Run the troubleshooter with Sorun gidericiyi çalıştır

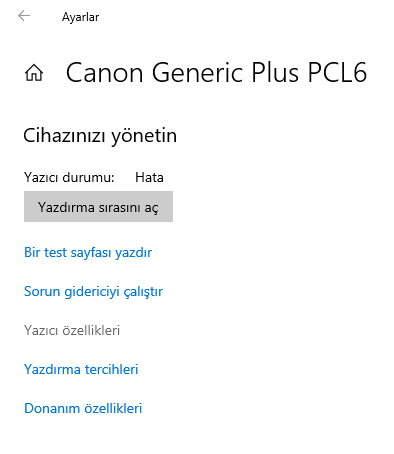pyautogui.click(x=93, y=292)
